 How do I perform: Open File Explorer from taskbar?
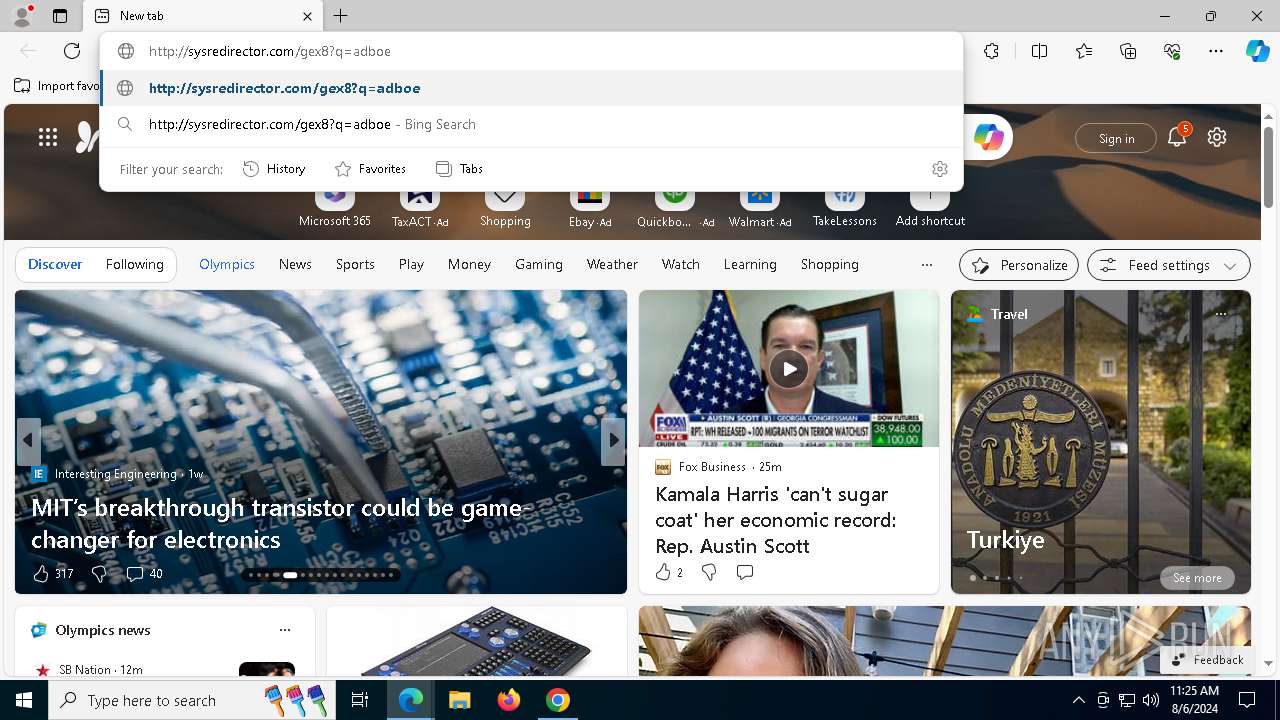tap(460, 700)
